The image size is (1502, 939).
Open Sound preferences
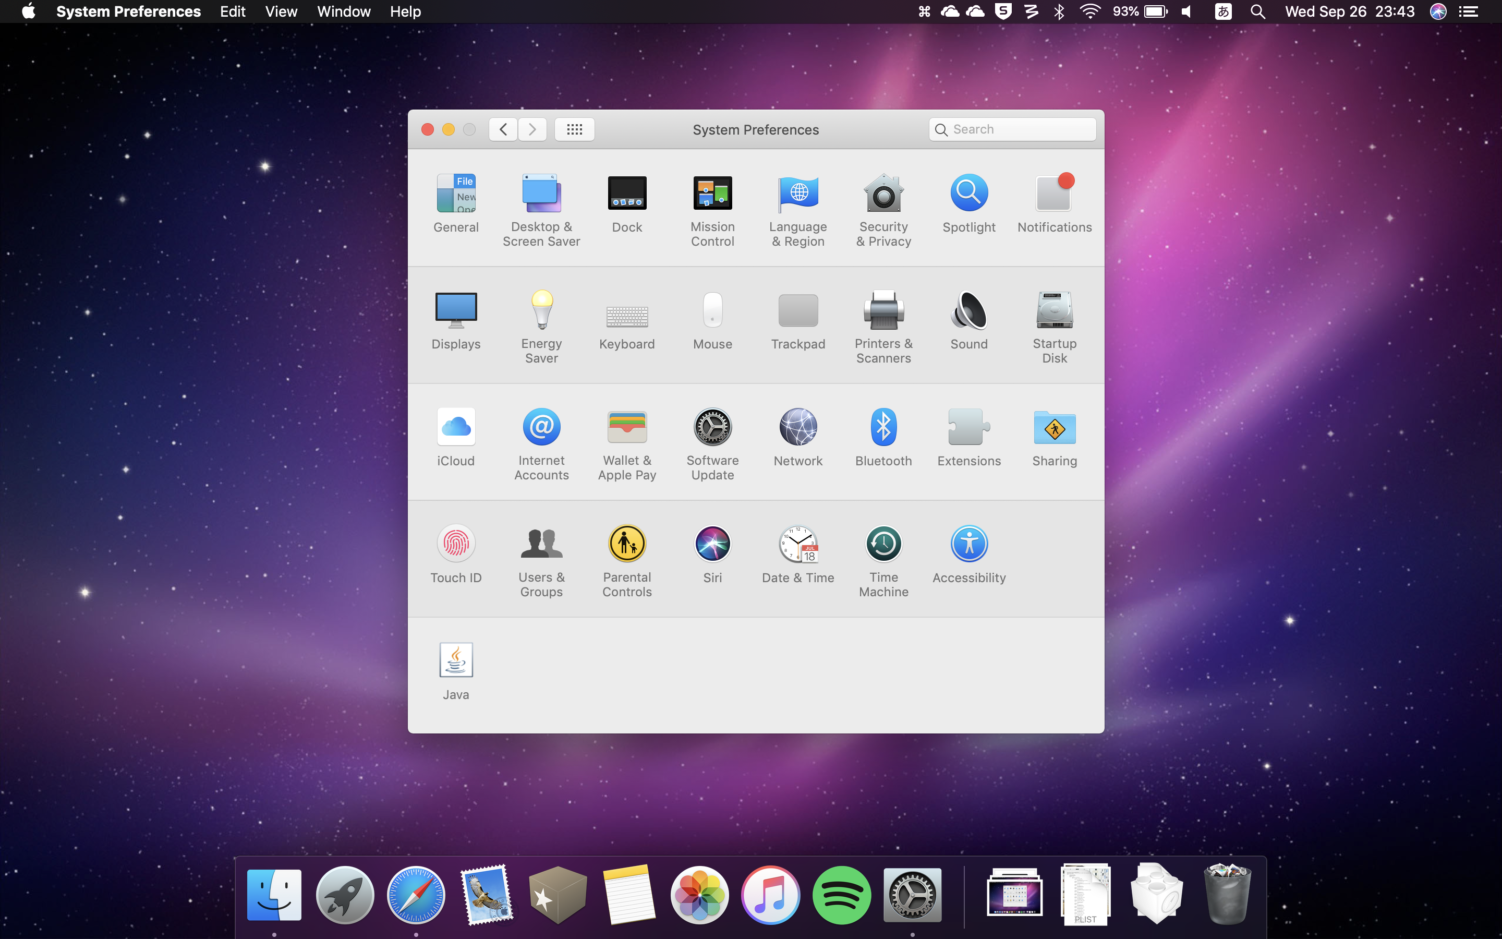(x=969, y=321)
